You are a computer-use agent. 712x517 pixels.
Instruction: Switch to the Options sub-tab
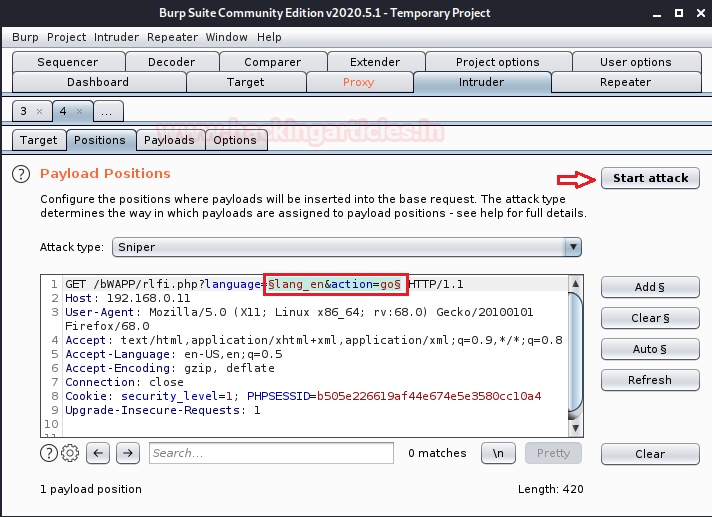pos(235,140)
